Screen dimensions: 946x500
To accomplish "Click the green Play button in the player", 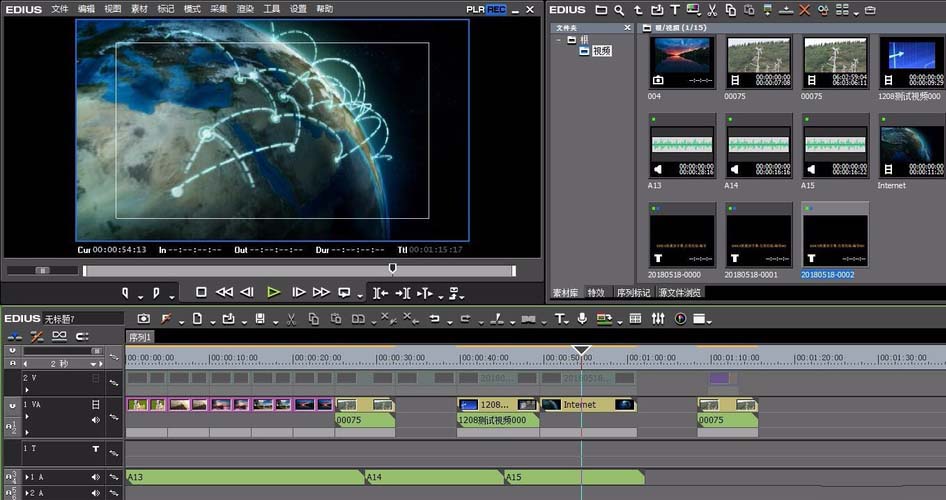I will coord(273,292).
